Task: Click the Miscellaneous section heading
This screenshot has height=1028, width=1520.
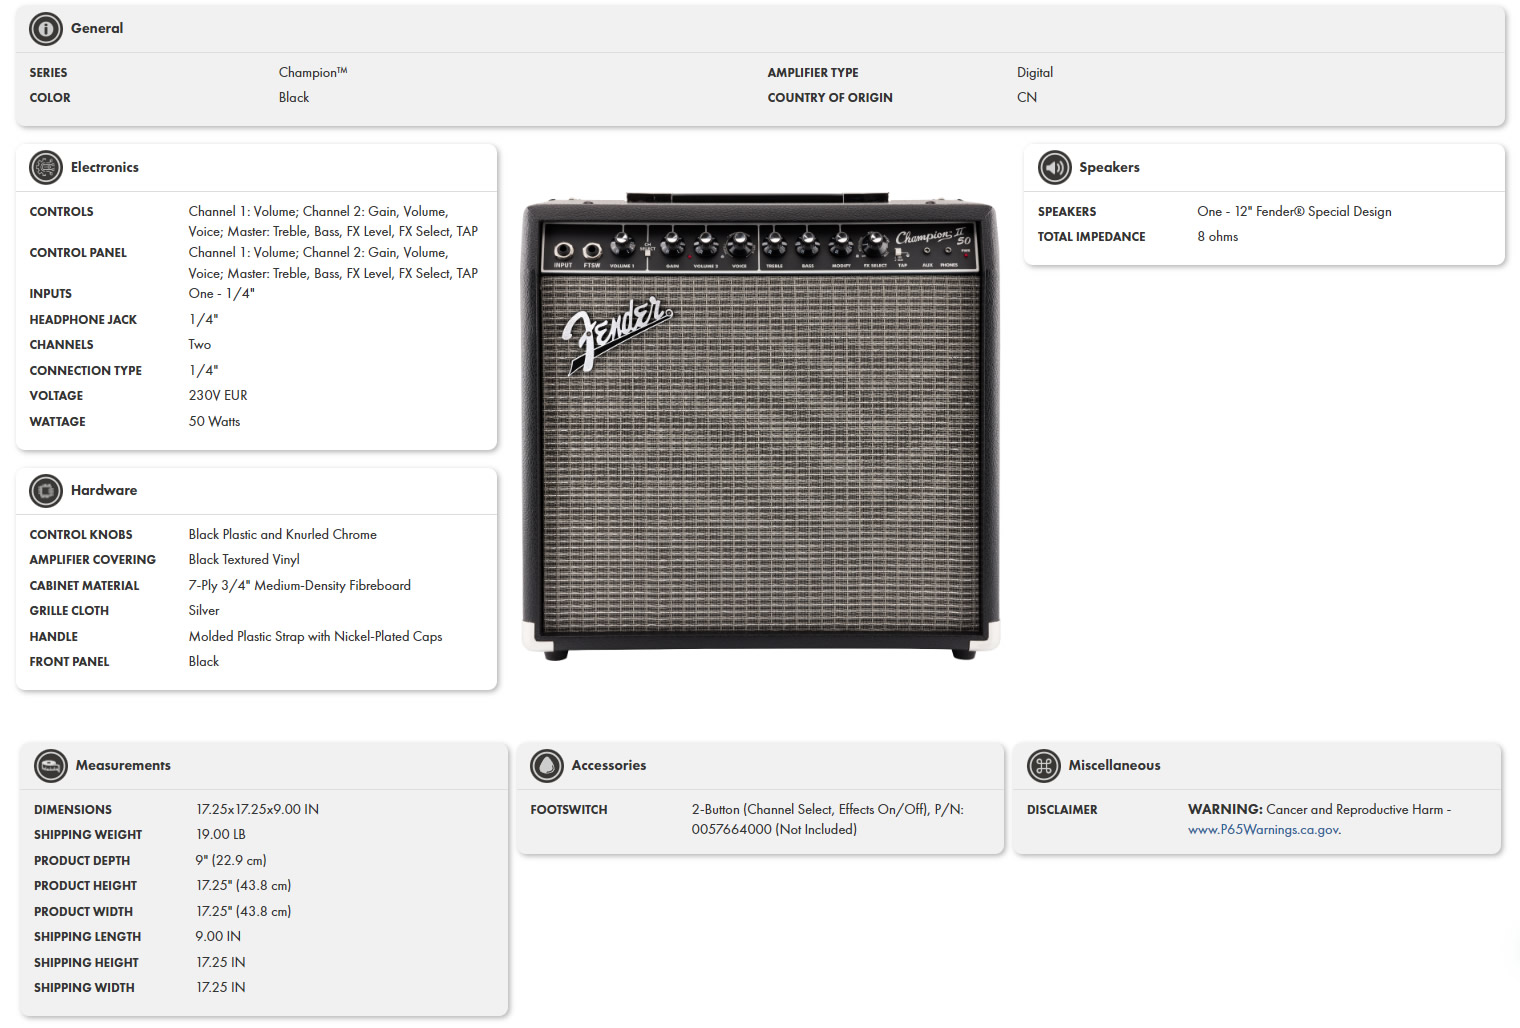Action: pyautogui.click(x=1114, y=765)
